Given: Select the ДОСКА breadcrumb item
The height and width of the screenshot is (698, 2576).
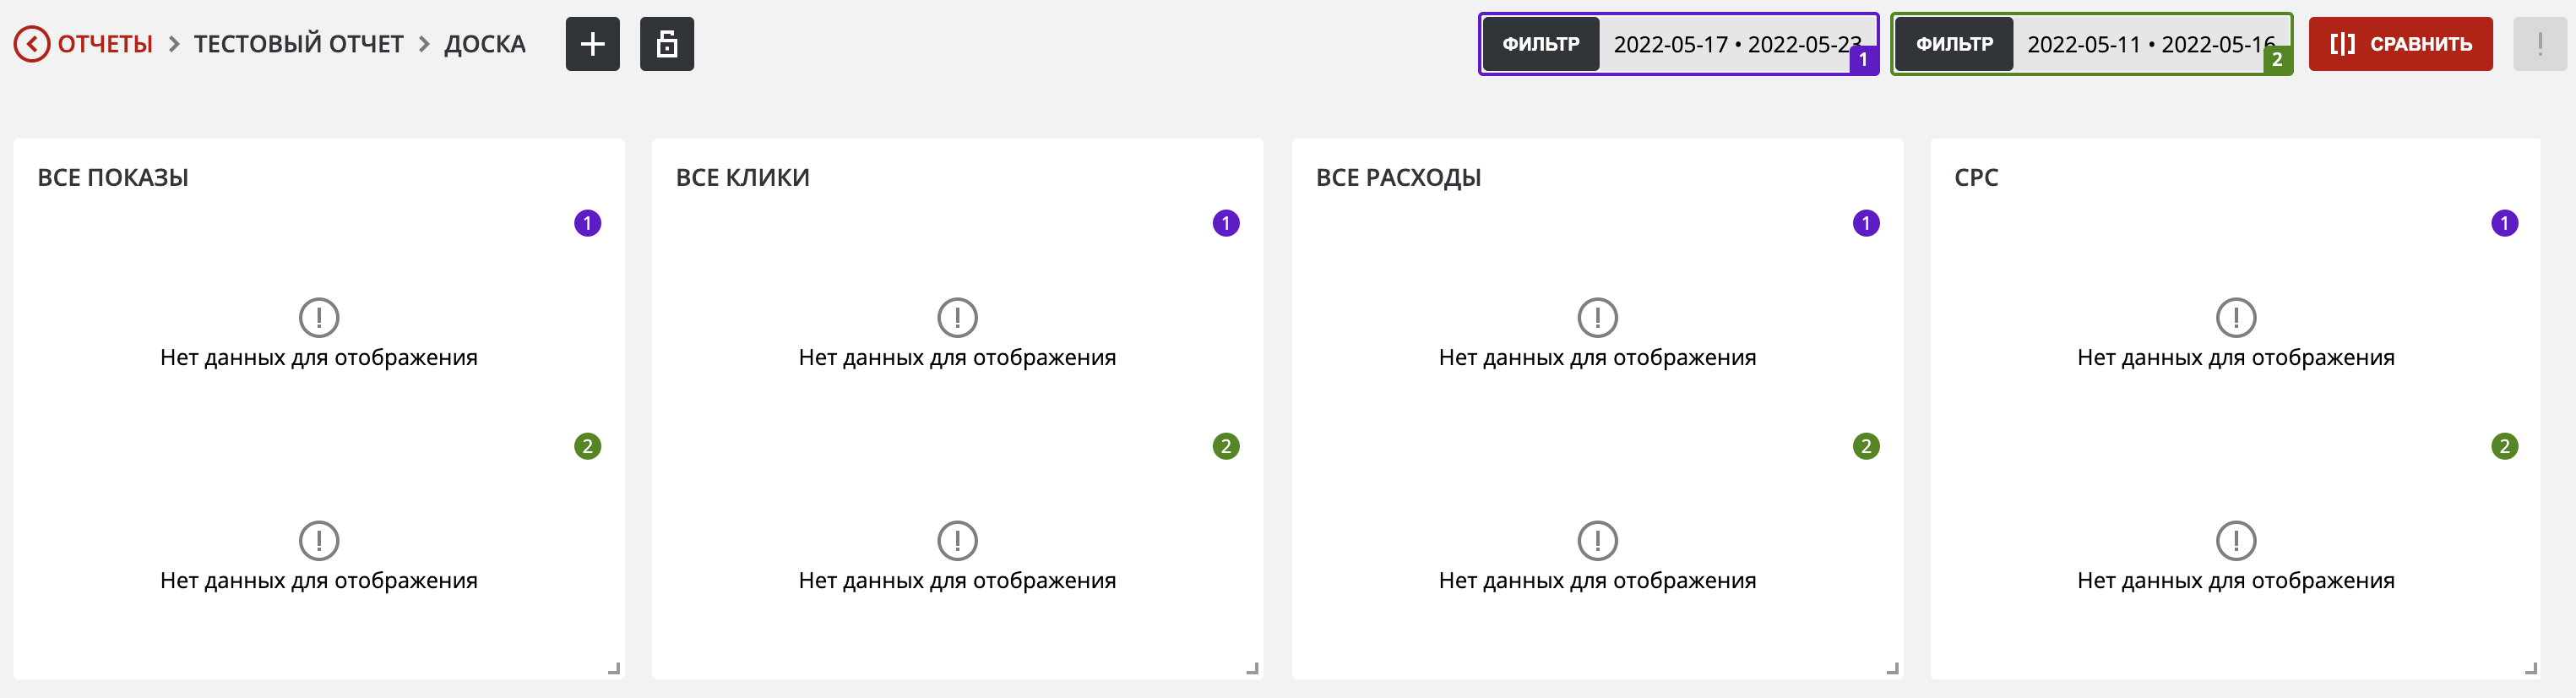Looking at the screenshot, I should click(485, 44).
